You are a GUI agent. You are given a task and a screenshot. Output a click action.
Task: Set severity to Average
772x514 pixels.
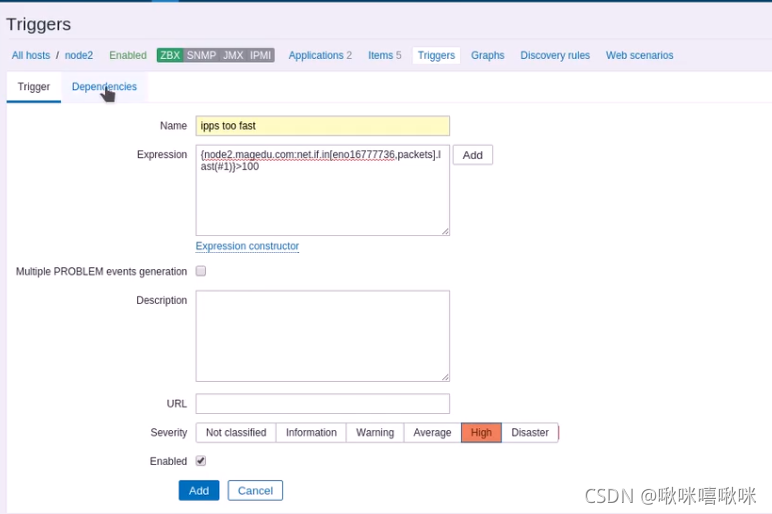click(x=432, y=433)
